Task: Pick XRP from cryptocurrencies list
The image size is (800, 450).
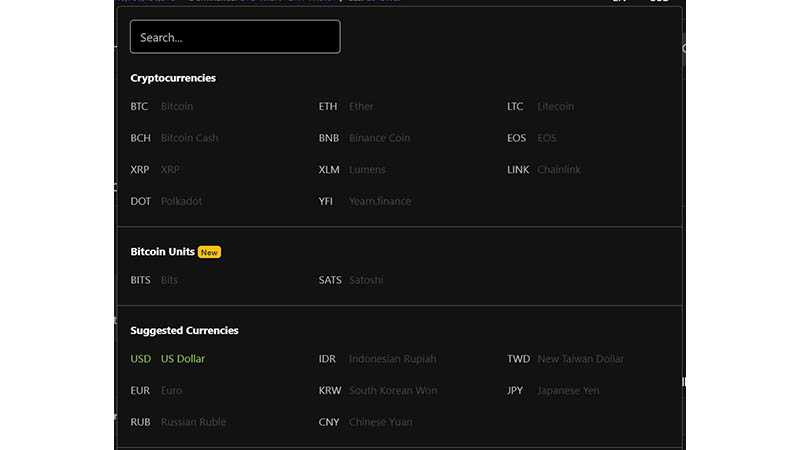Action: (155, 169)
